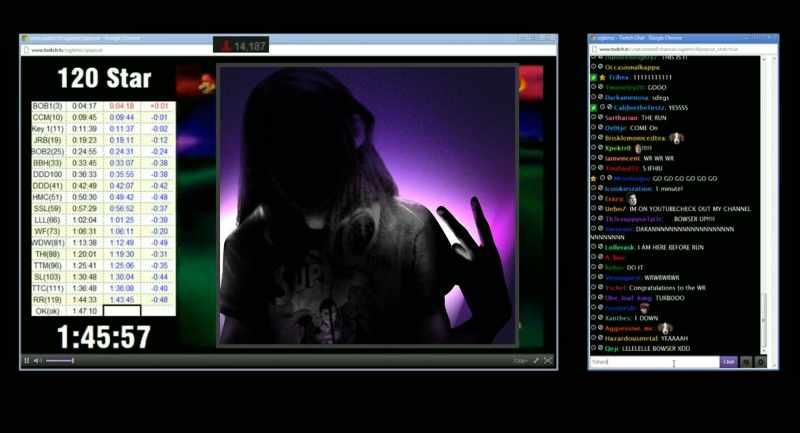Screen dimensions: 800x433
Task: Click the popout player icon next to fullscreen
Action: tap(536, 361)
